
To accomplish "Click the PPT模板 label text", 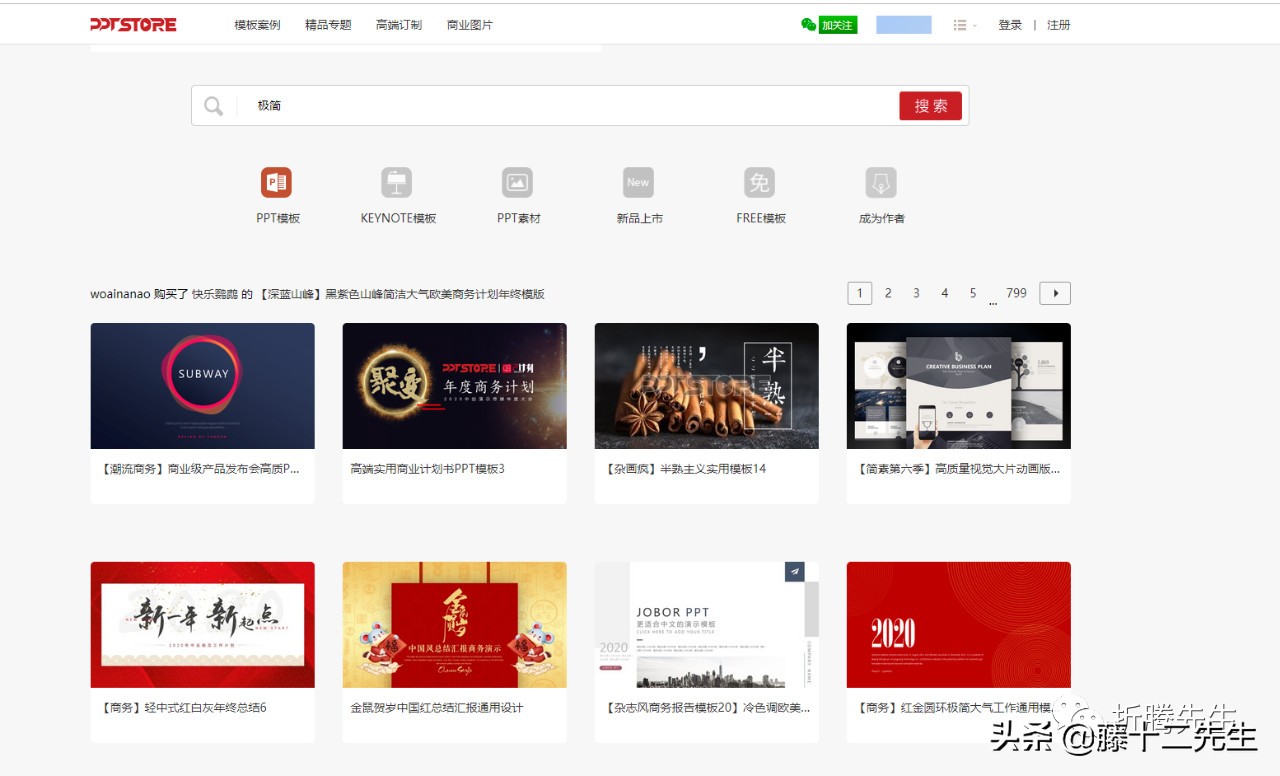I will pos(278,218).
